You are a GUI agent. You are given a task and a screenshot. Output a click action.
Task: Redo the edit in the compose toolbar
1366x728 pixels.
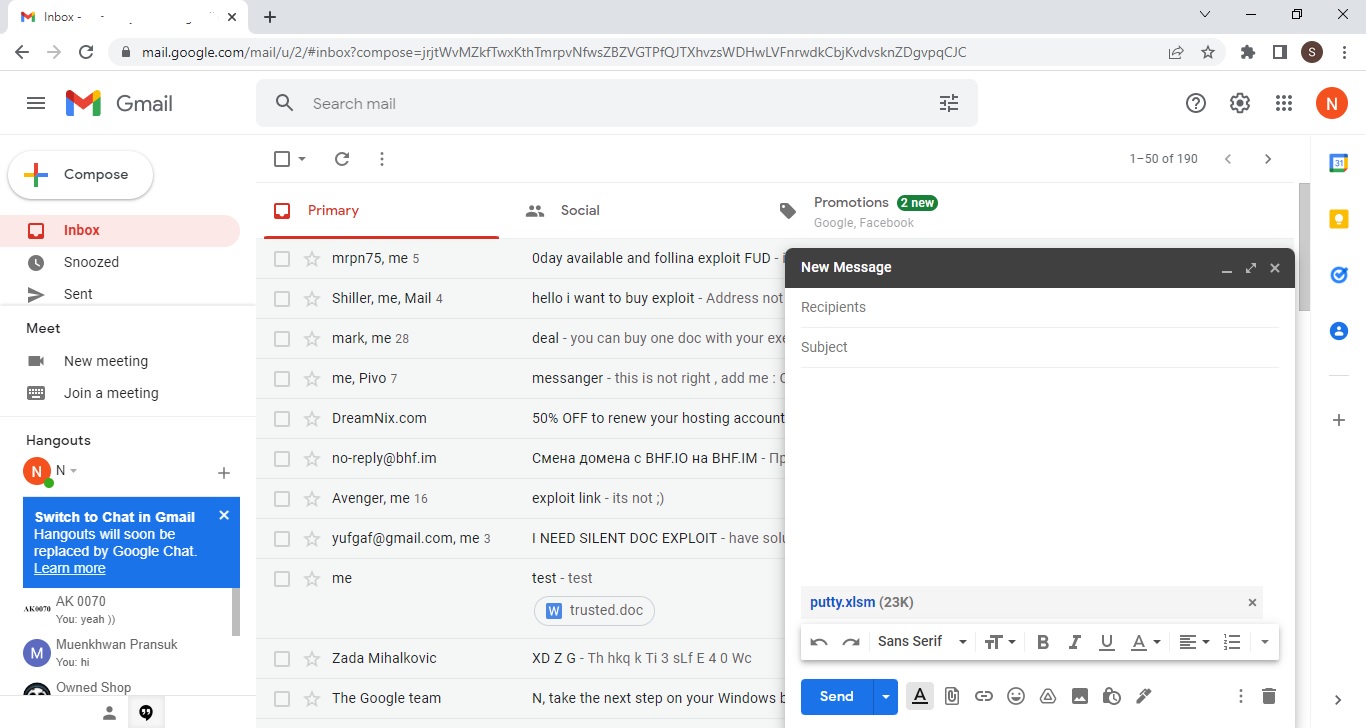click(x=851, y=642)
